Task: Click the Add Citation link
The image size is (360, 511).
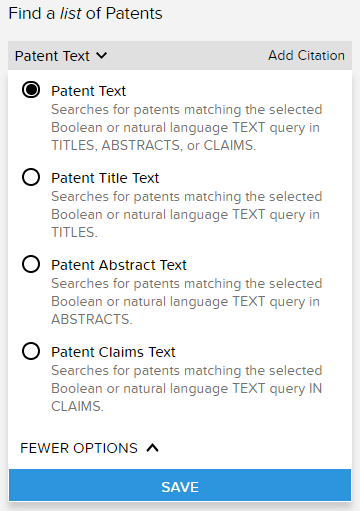Action: 306,55
